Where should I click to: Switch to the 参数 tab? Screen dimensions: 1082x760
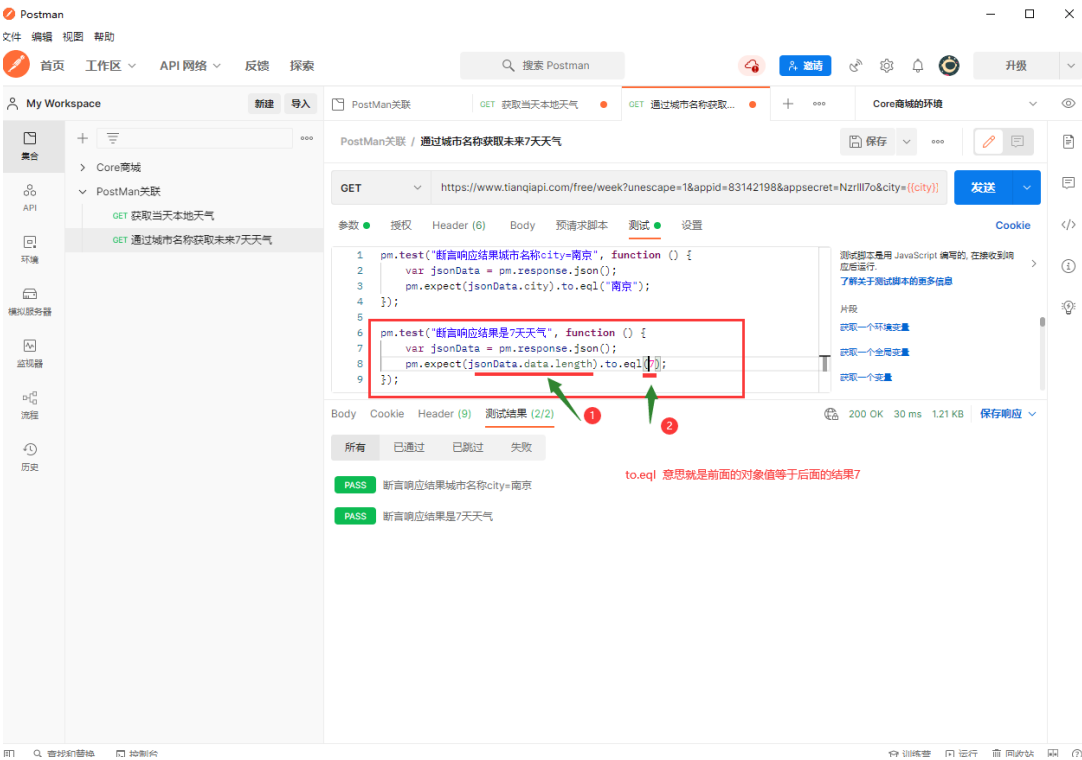[353, 225]
